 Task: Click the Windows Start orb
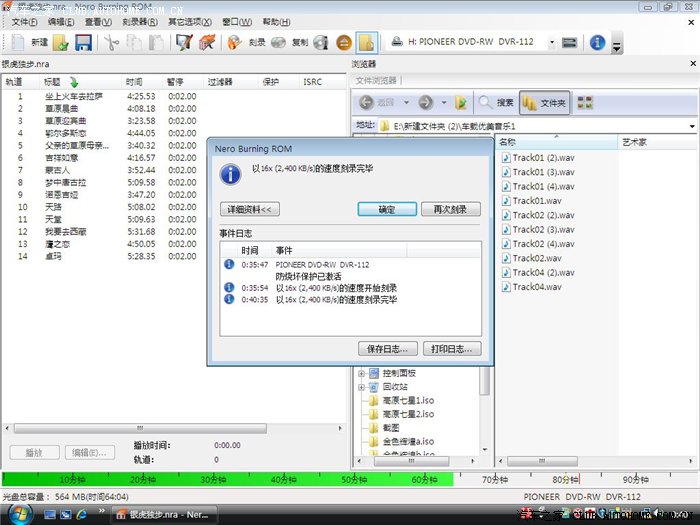click(x=19, y=514)
